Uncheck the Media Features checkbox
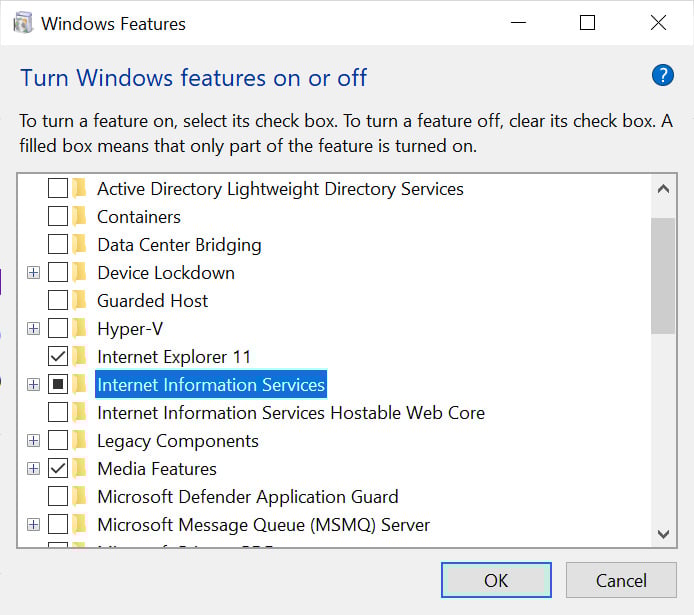 (x=58, y=468)
